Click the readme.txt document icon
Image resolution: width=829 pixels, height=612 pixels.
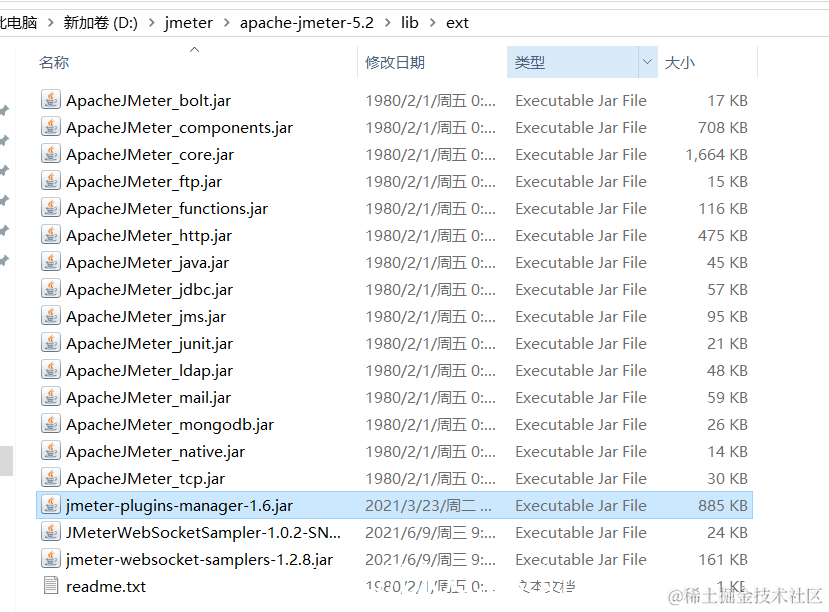pos(51,586)
